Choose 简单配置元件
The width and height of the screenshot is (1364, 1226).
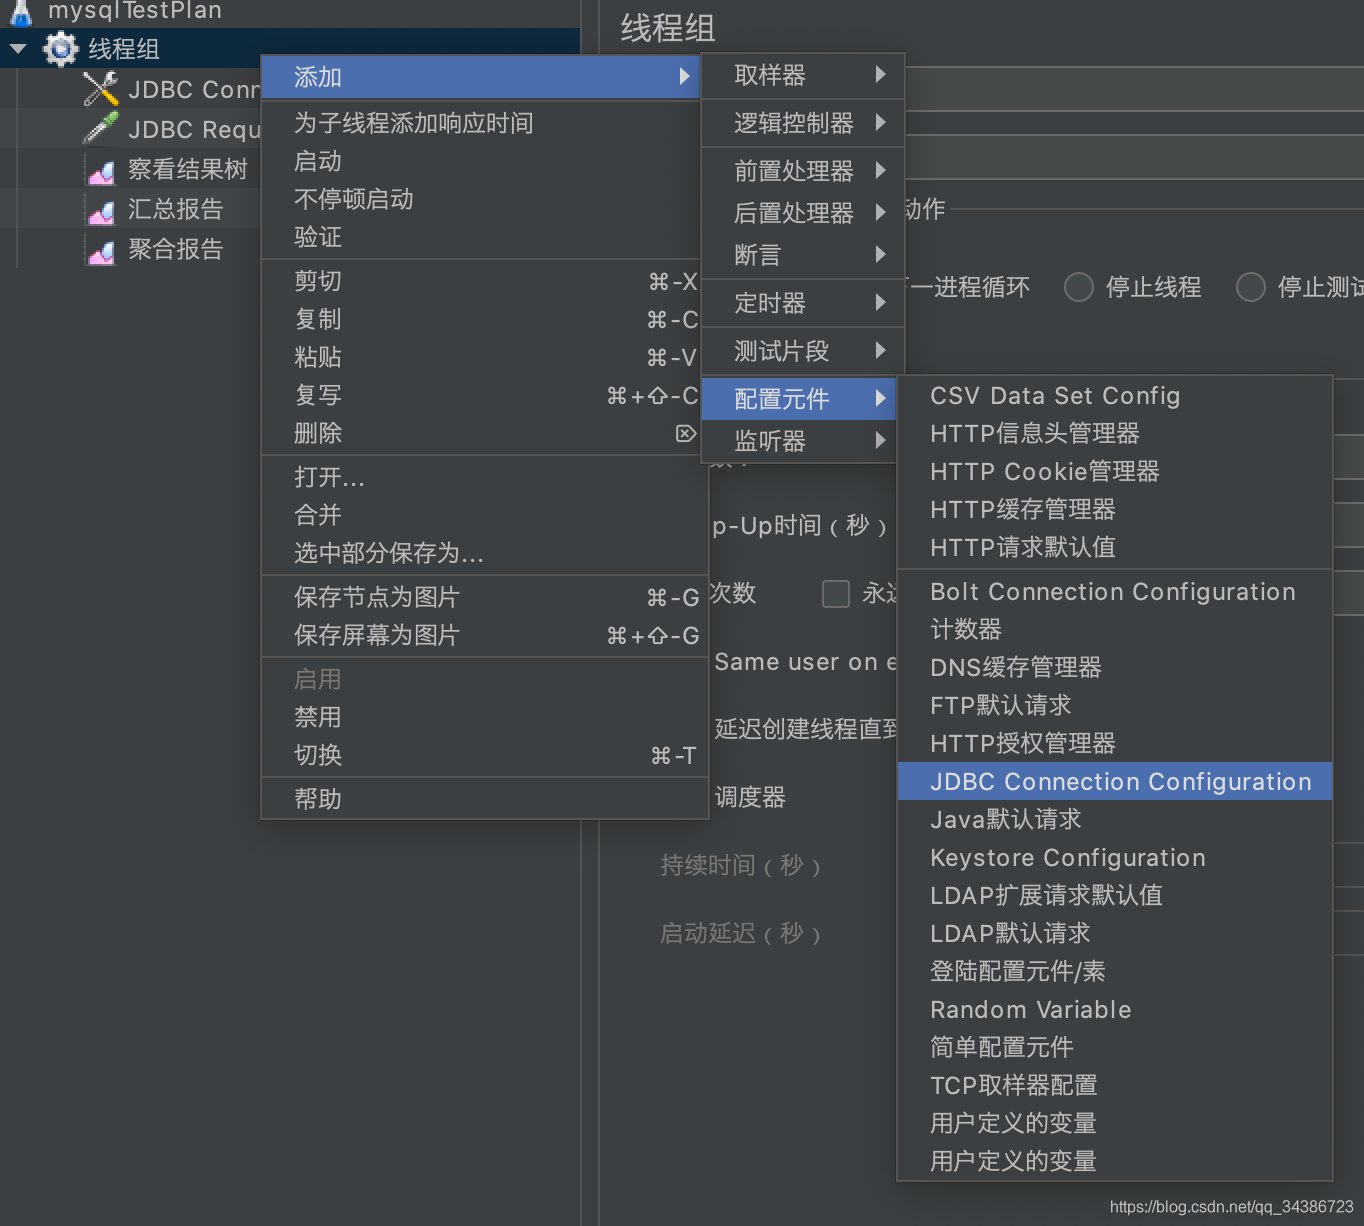[1115, 1048]
